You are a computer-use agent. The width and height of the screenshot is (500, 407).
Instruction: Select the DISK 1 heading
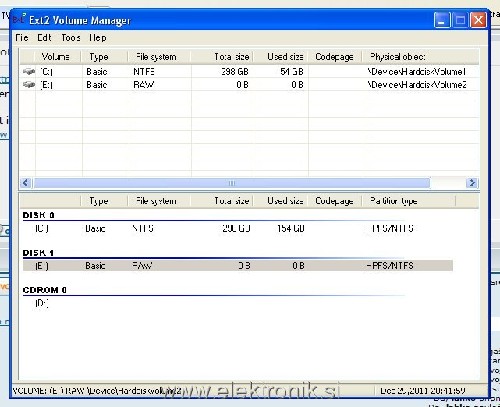[38, 253]
